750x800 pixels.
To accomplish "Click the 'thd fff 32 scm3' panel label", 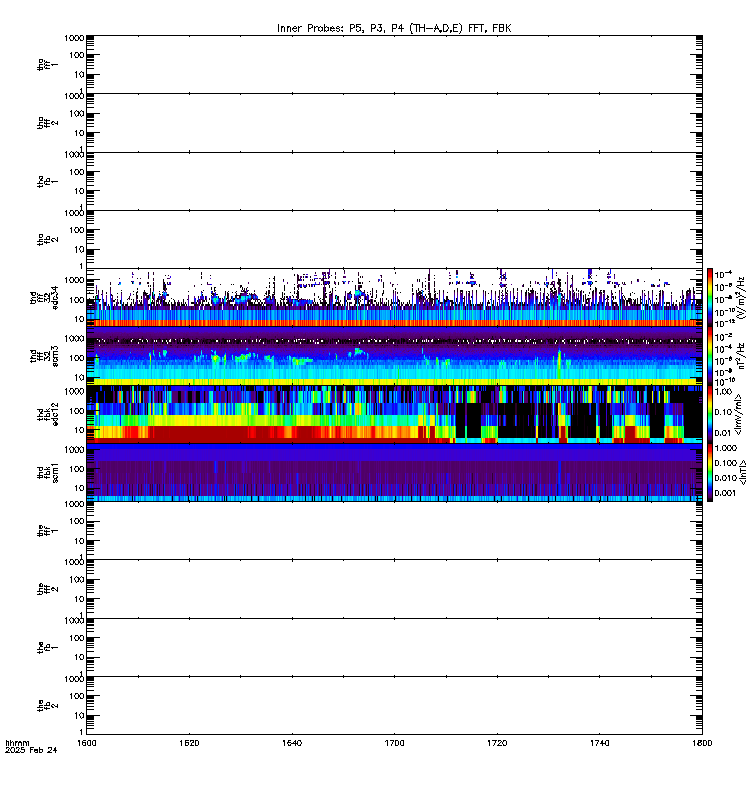I will [44, 356].
